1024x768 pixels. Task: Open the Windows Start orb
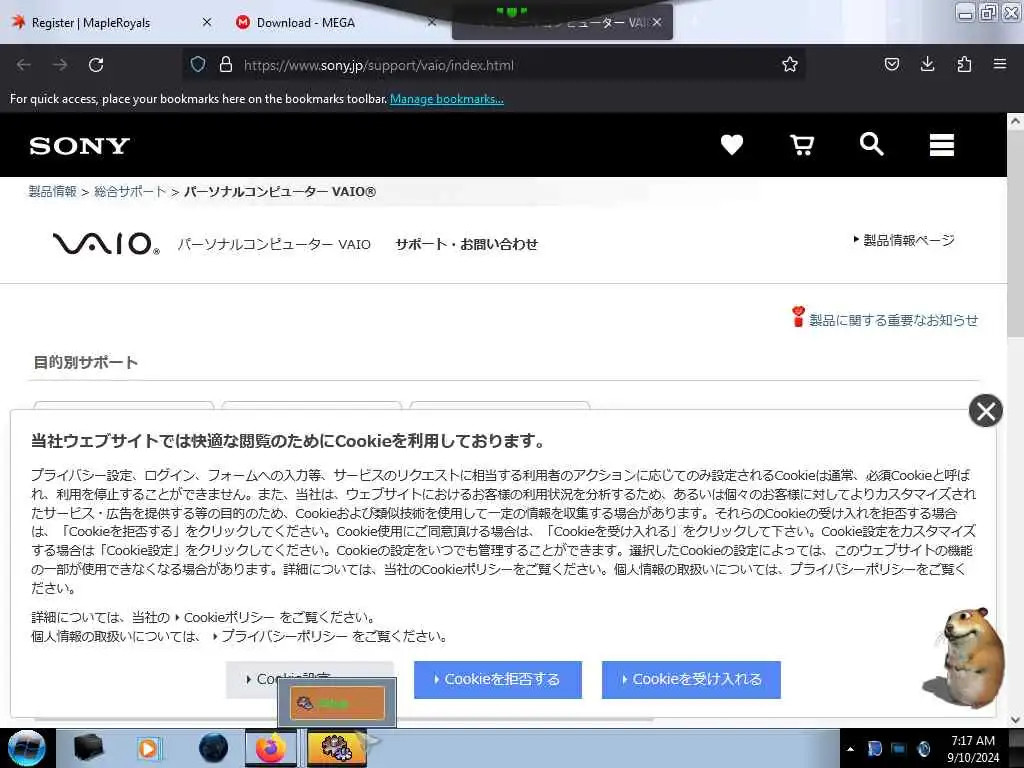point(27,748)
